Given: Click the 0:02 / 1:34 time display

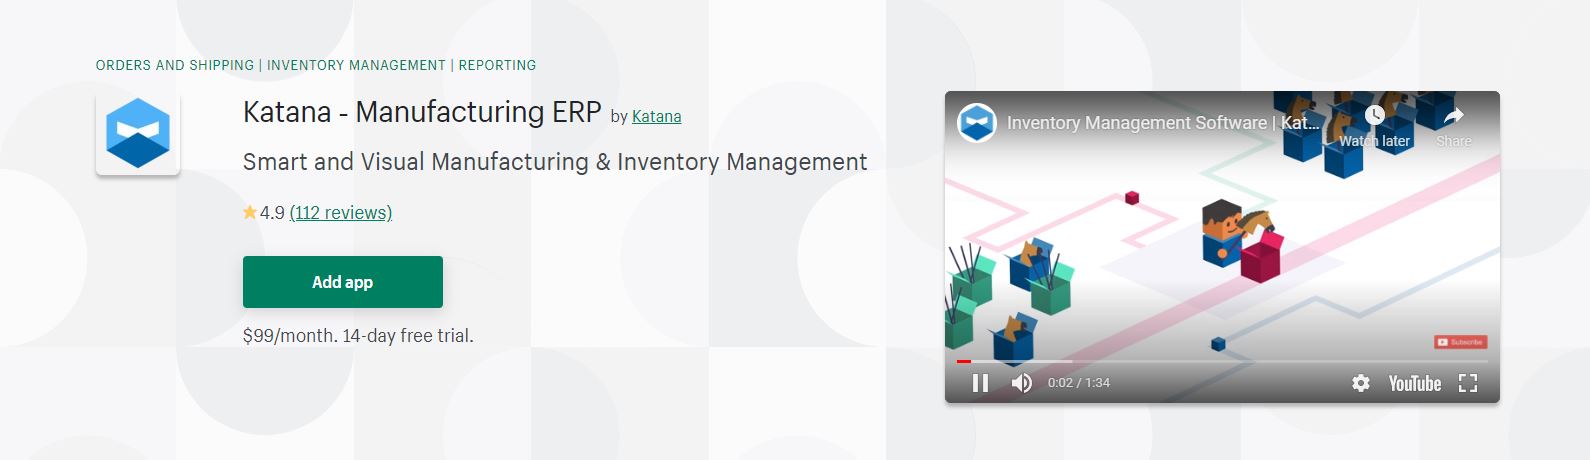Looking at the screenshot, I should click(1079, 383).
